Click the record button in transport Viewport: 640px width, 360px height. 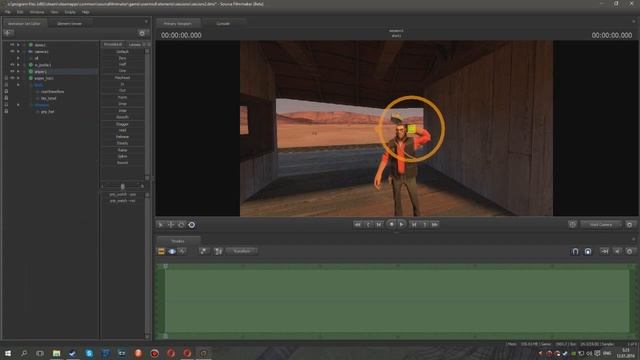pos(391,224)
